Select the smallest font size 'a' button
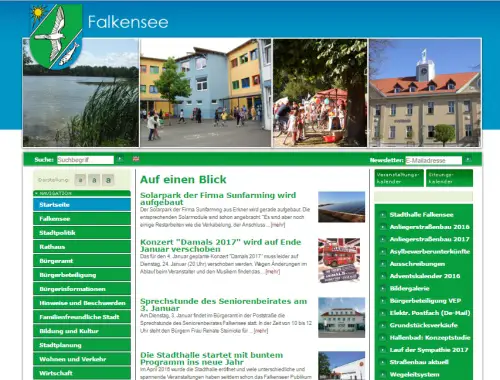The height and width of the screenshot is (380, 500). point(80,180)
